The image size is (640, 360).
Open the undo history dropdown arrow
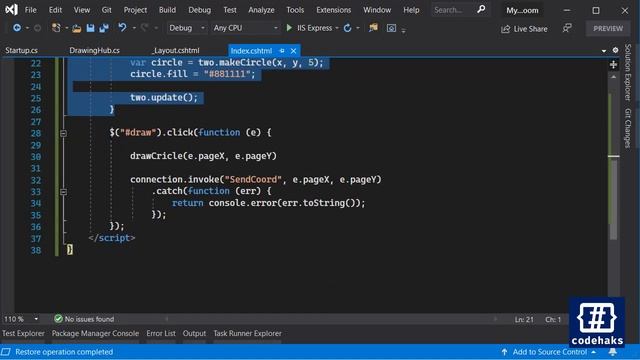pyautogui.click(x=133, y=28)
